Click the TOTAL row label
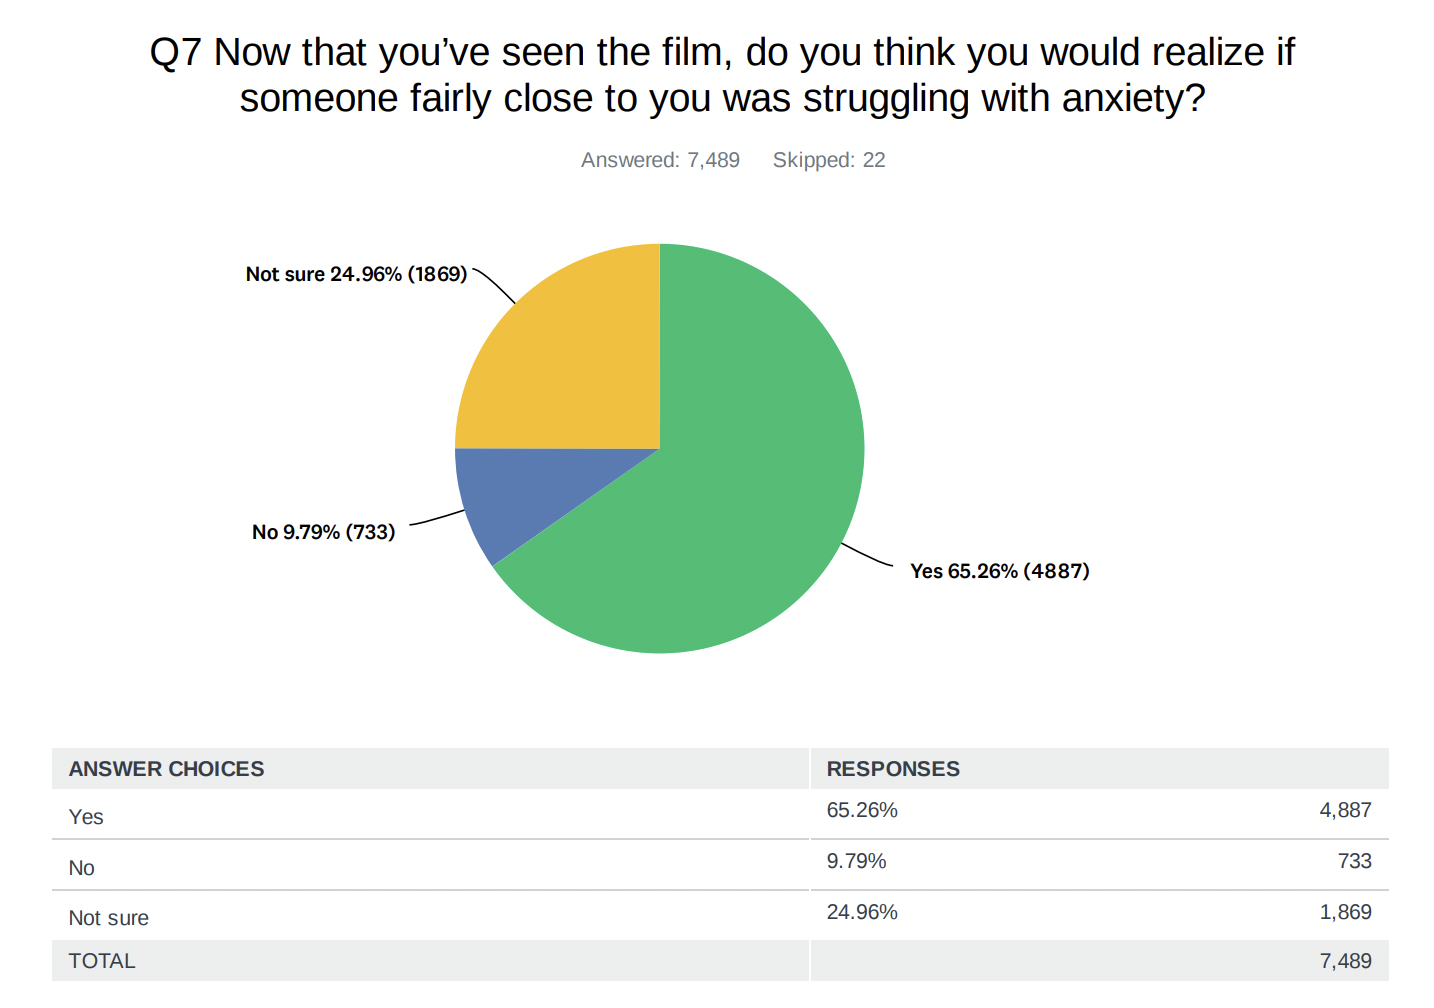This screenshot has height=1008, width=1434. tap(102, 961)
